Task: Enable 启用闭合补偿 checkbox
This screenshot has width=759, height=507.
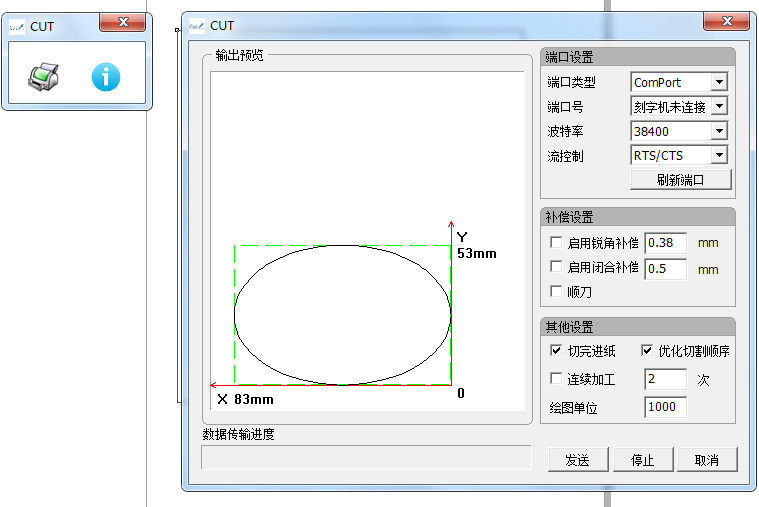Action: point(556,266)
